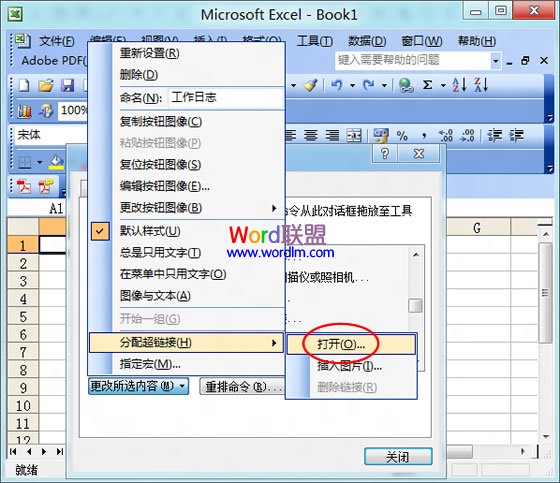Click the 关闭 button
The height and width of the screenshot is (483, 560).
pyautogui.click(x=398, y=457)
